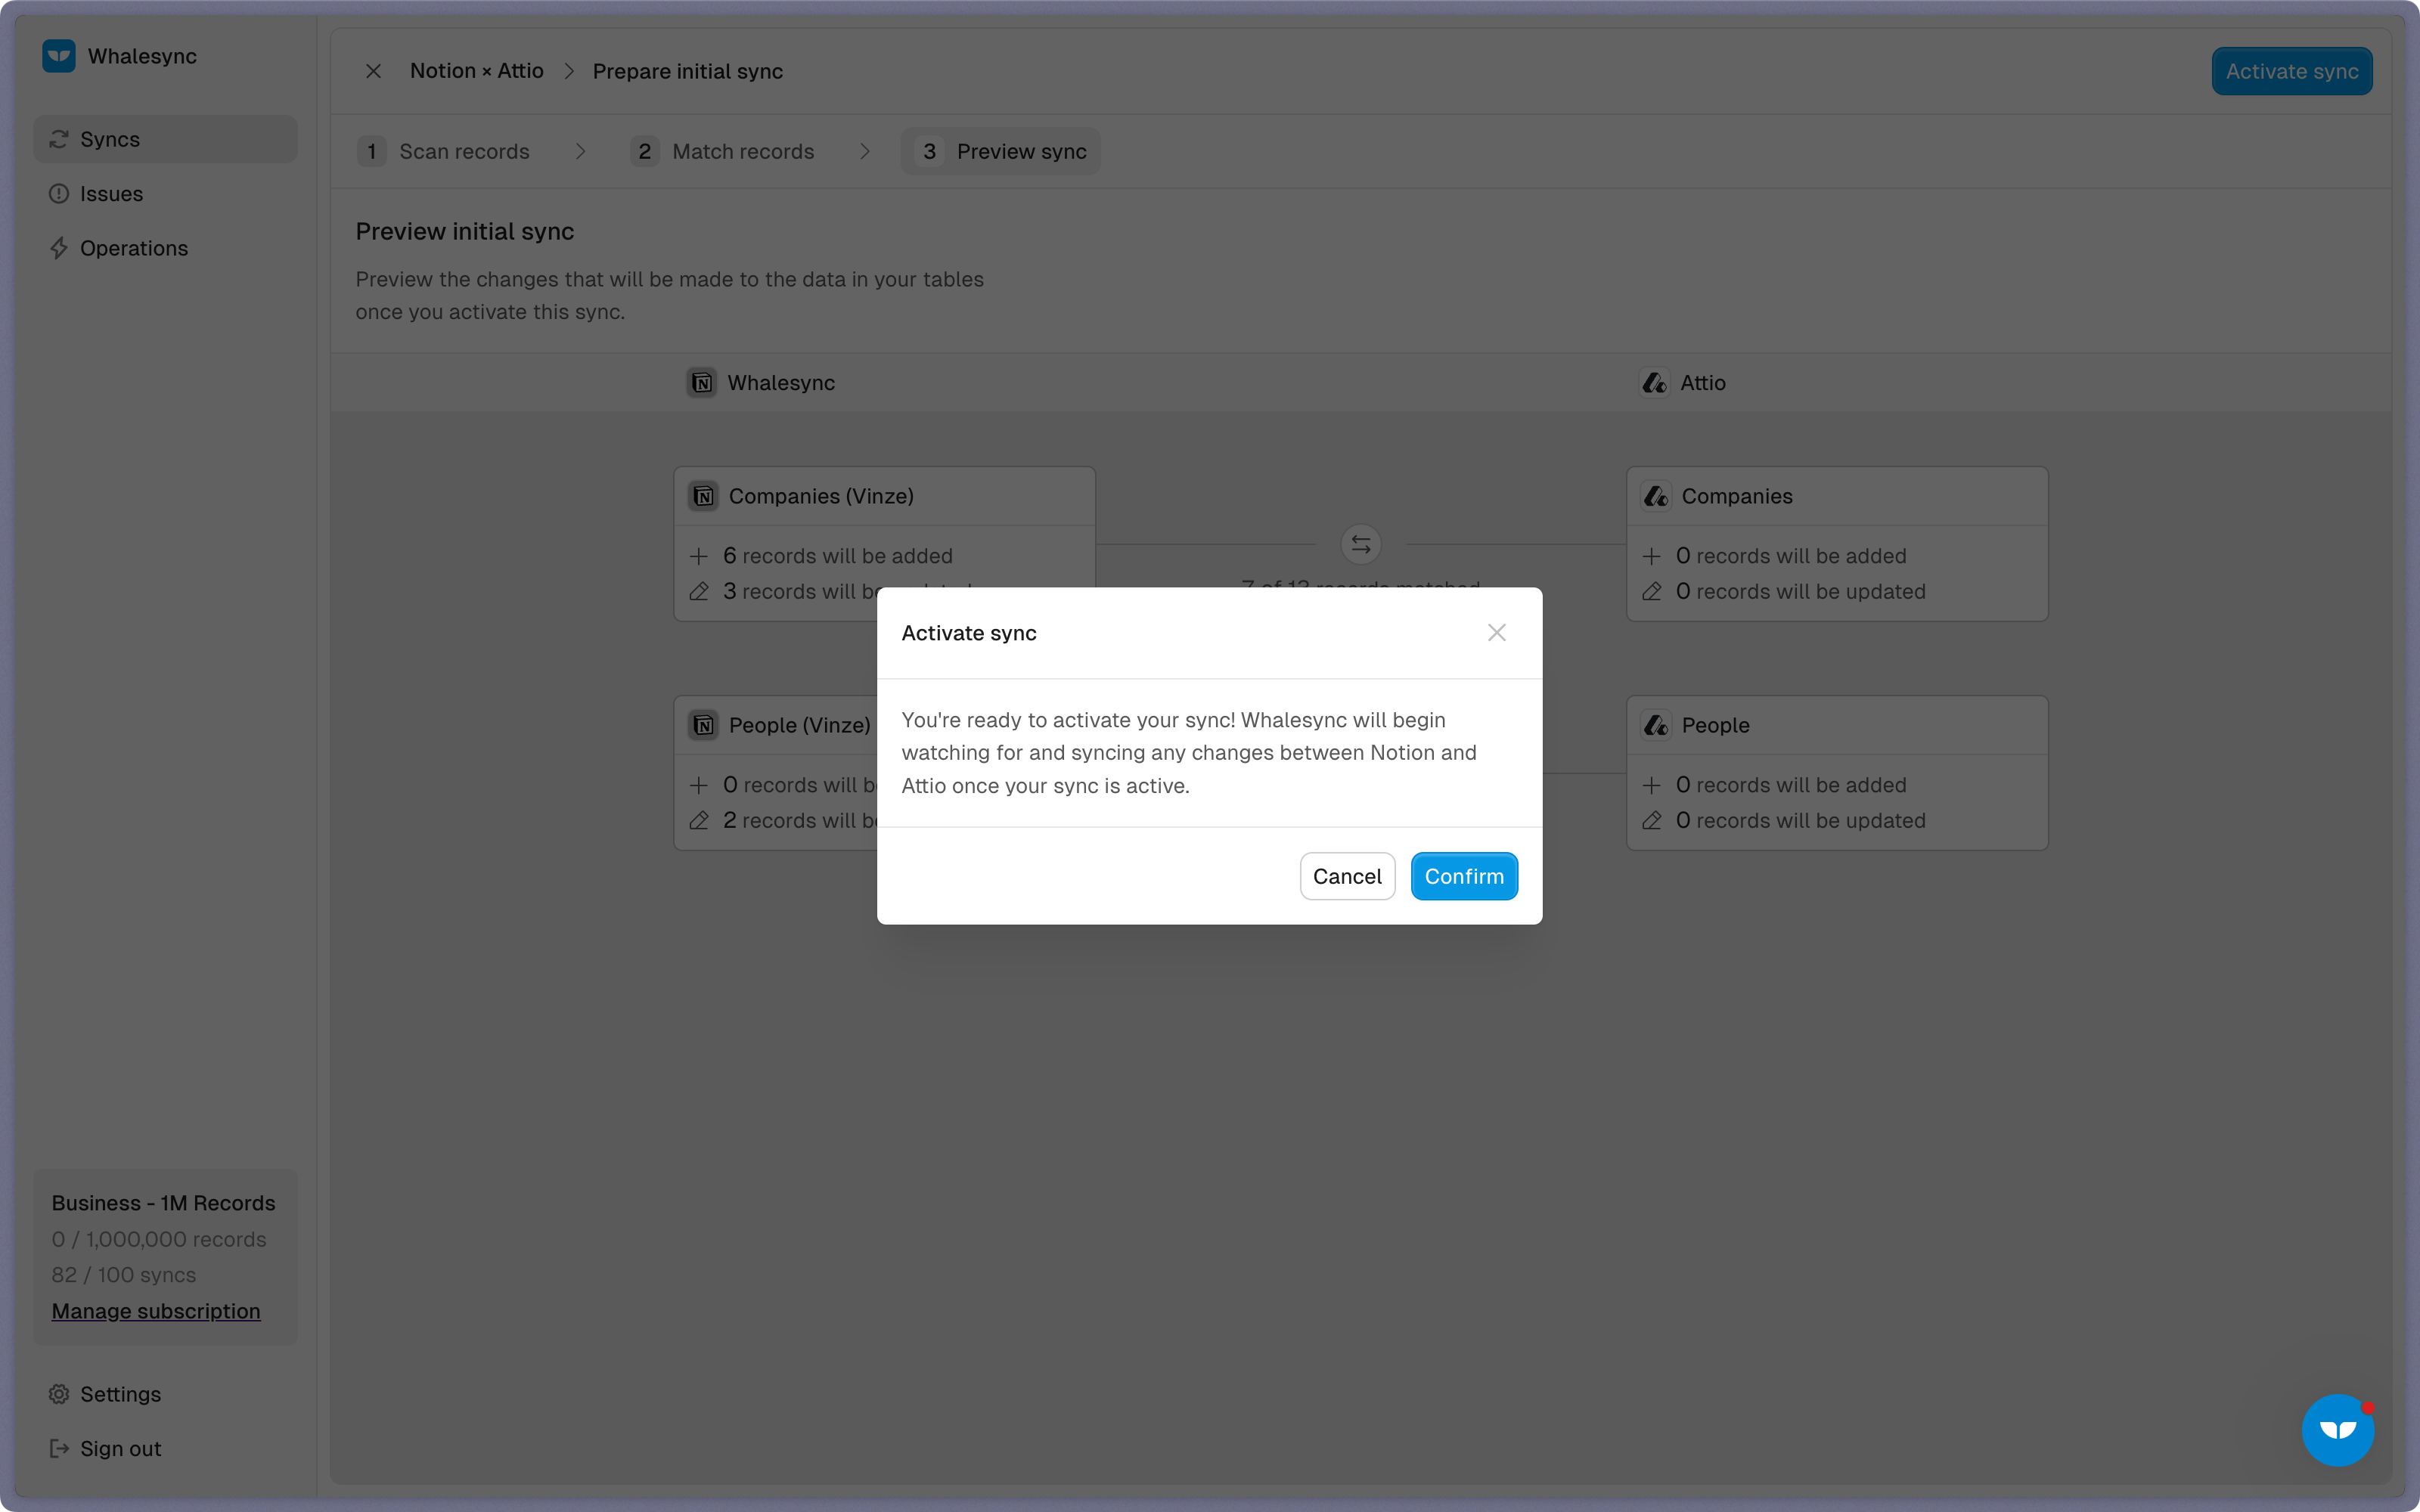Click the Notion icon beside Whalesync header

pos(702,383)
